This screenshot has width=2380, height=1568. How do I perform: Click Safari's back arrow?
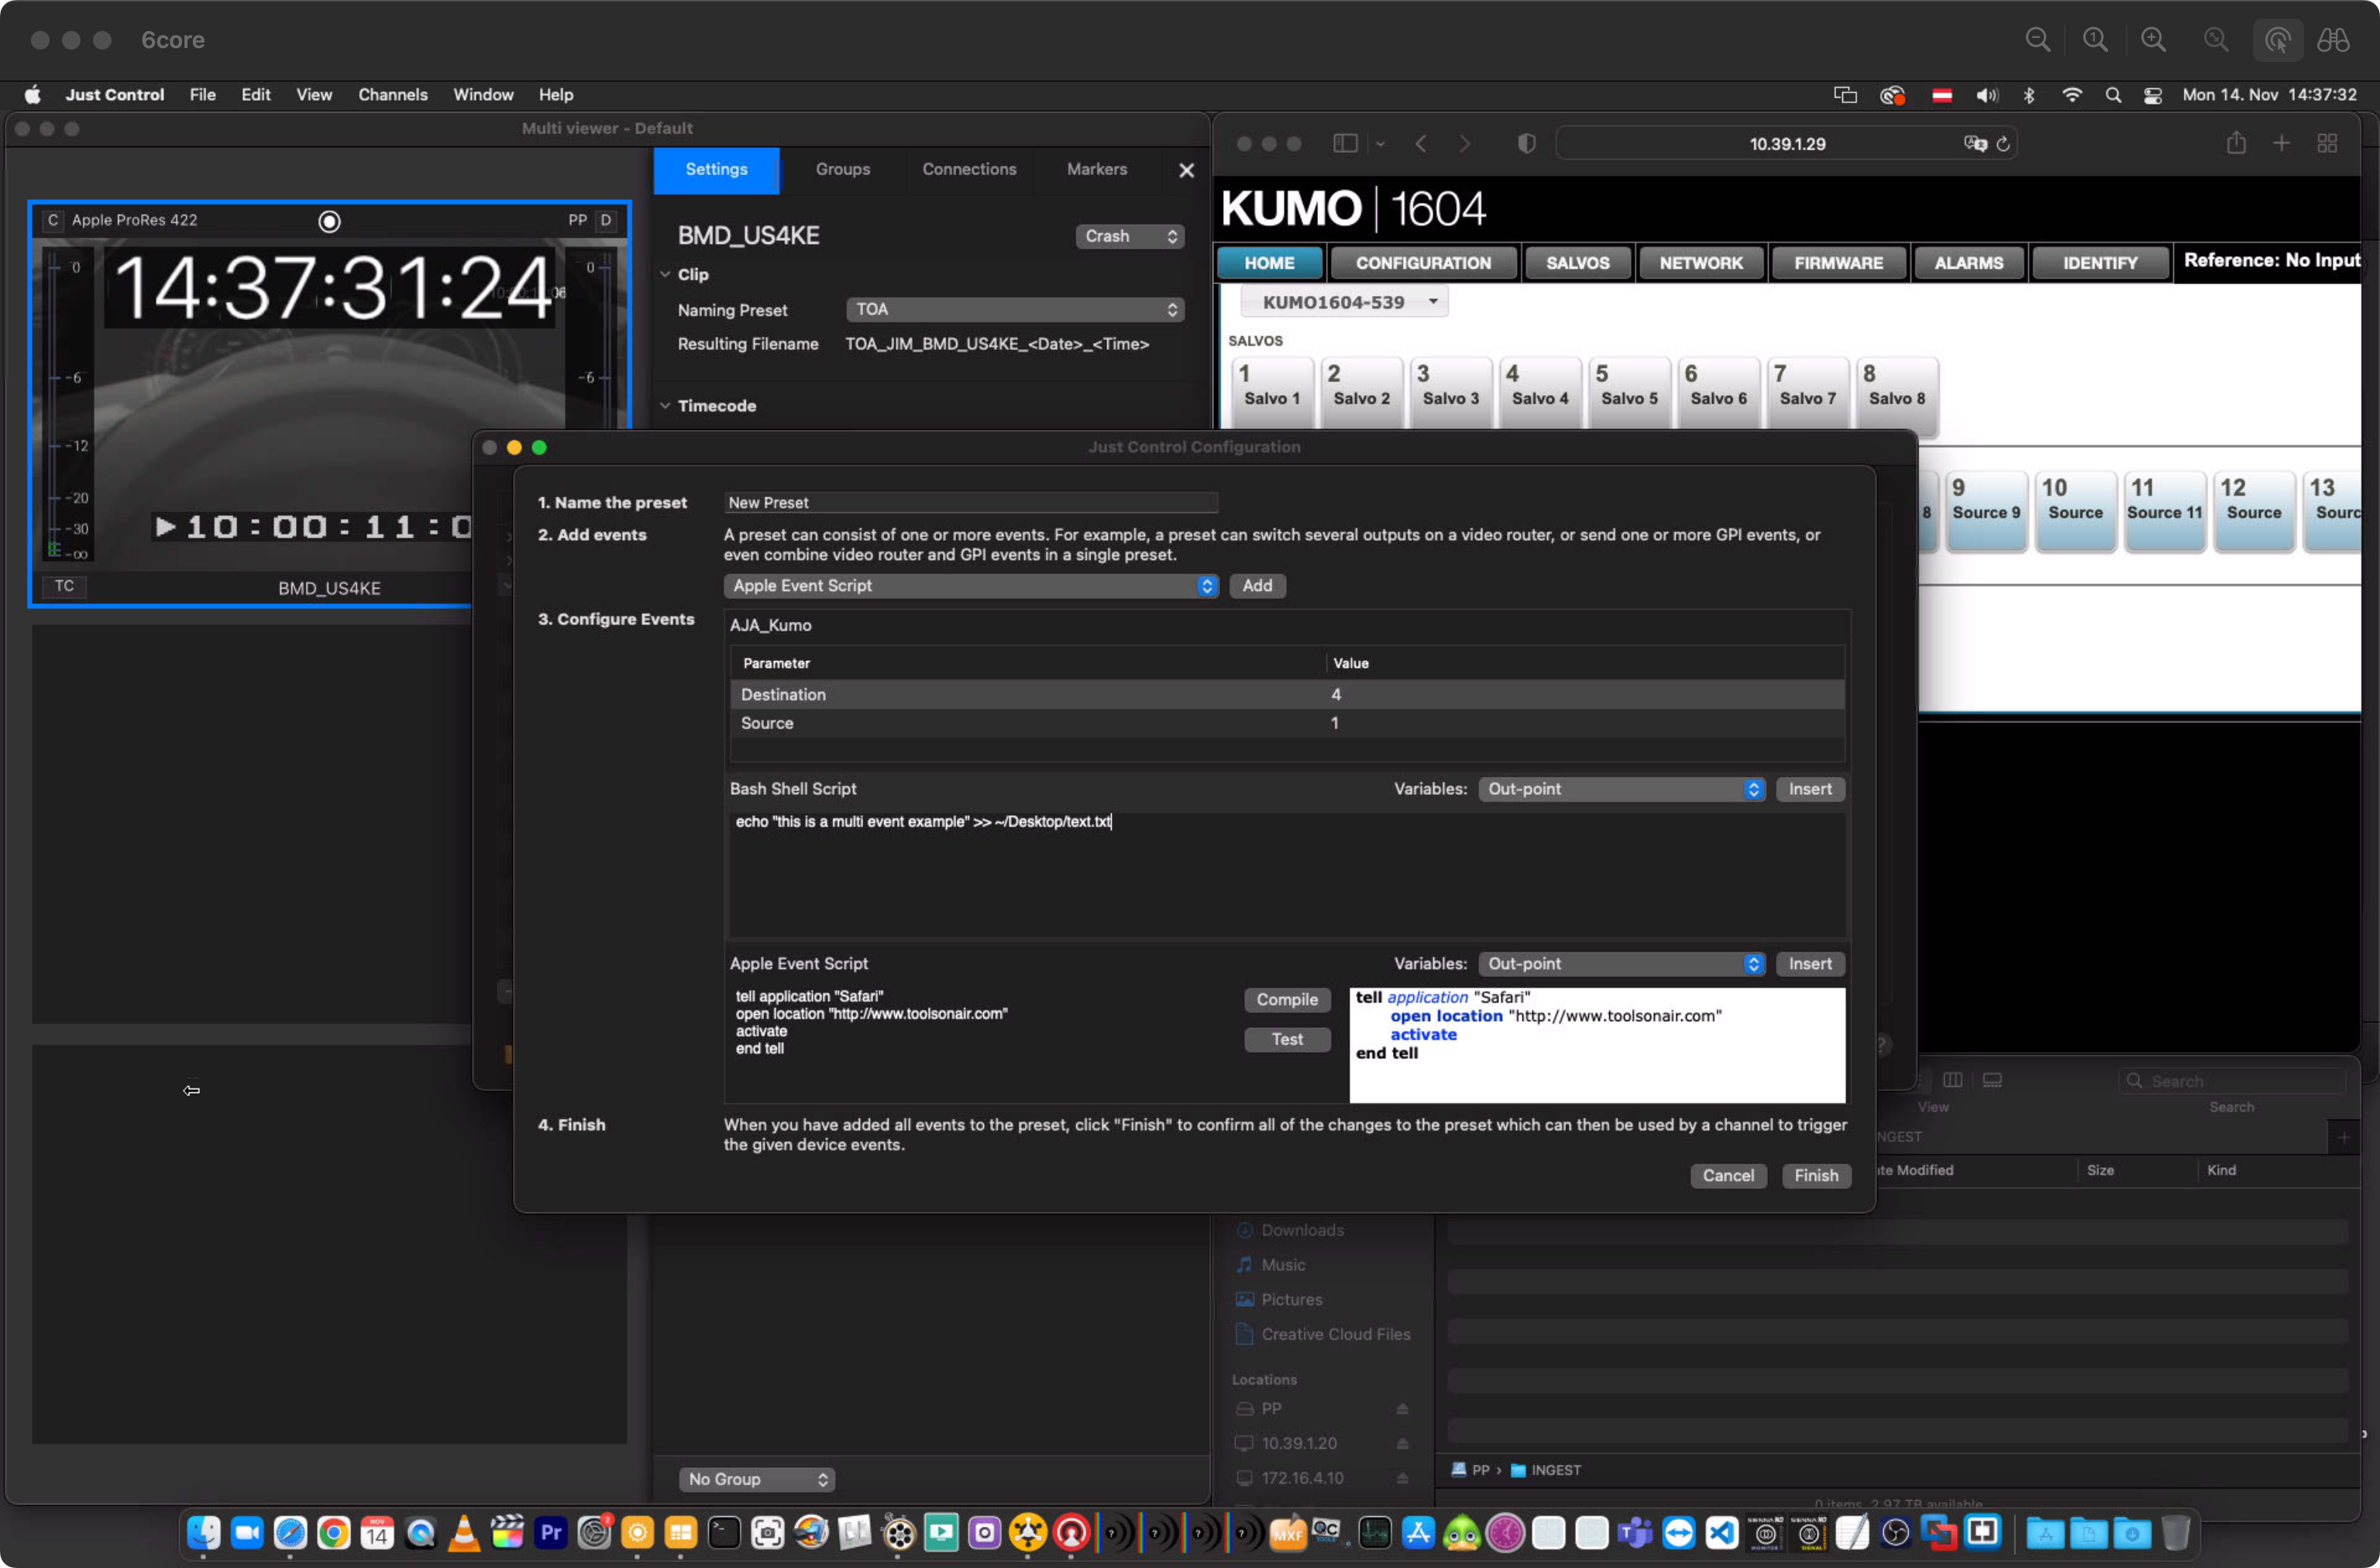1421,144
